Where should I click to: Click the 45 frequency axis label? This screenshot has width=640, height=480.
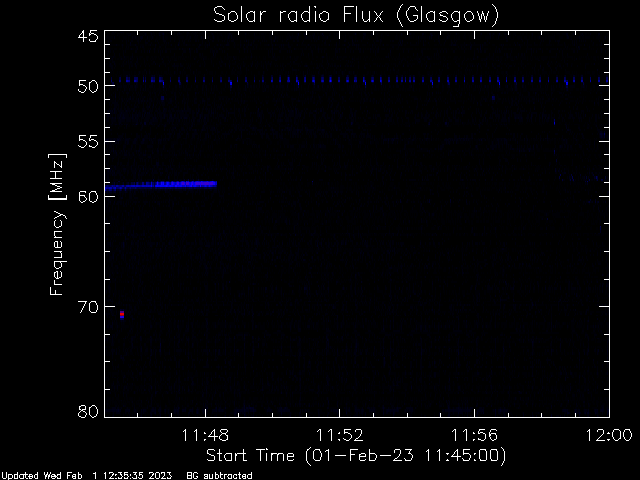88,36
